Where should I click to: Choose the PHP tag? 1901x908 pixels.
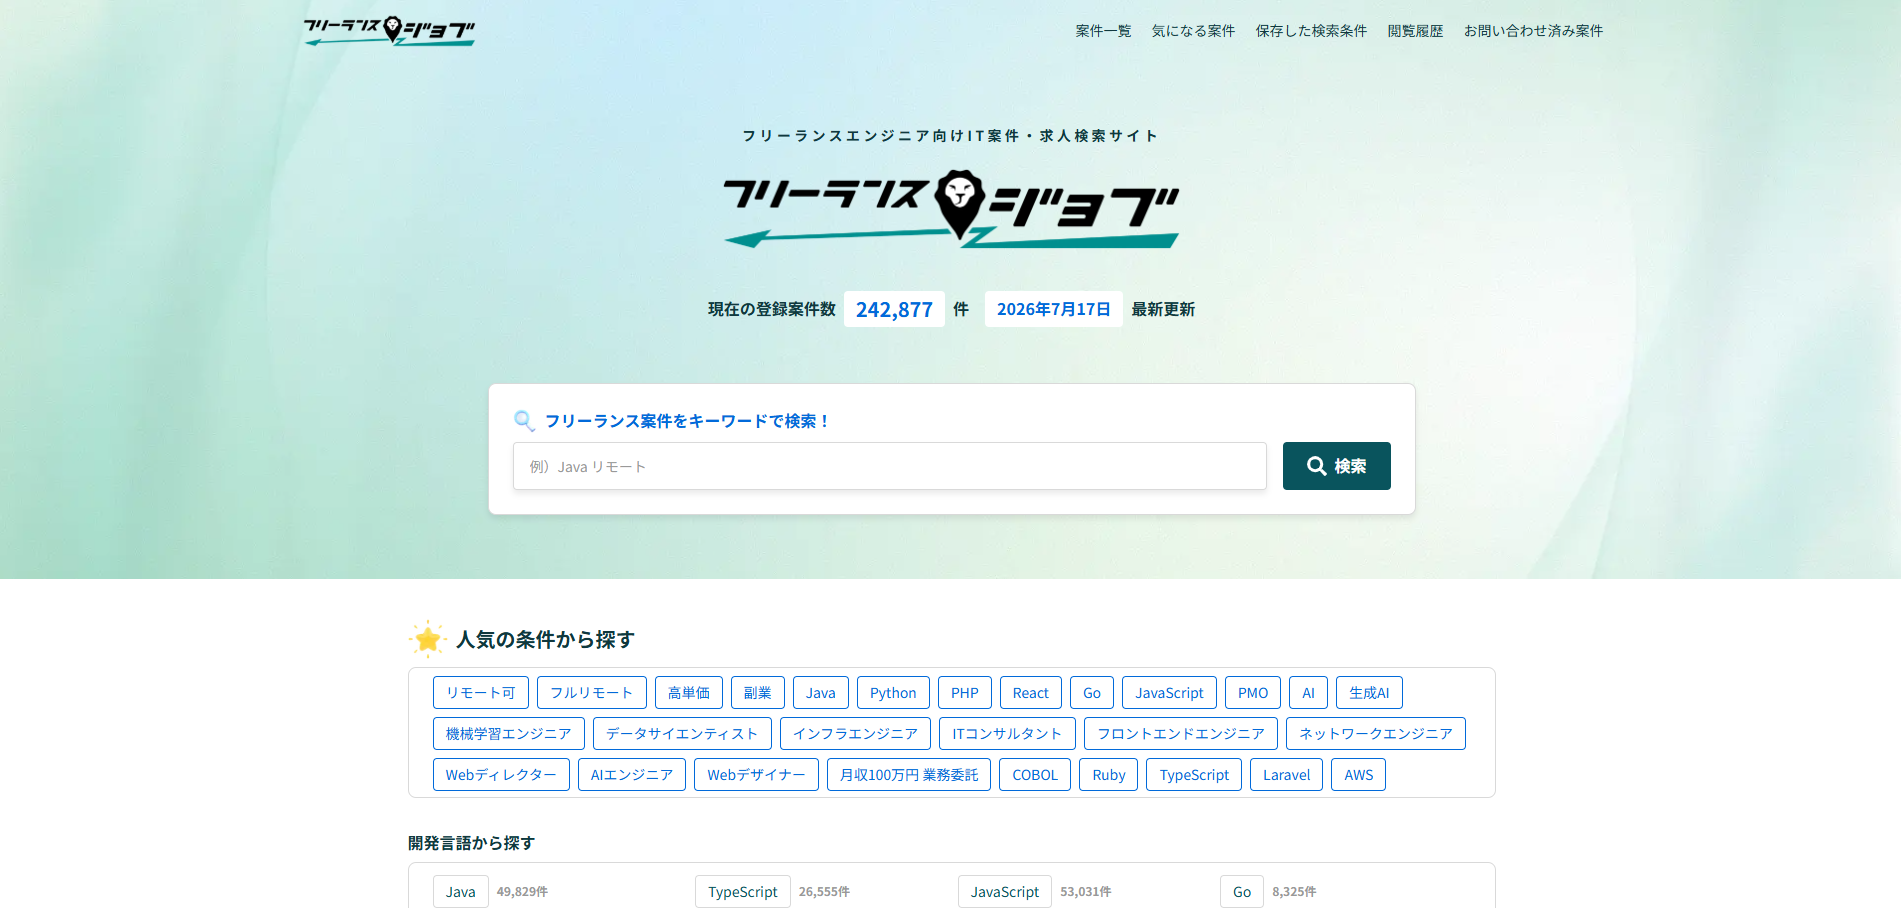(x=965, y=693)
